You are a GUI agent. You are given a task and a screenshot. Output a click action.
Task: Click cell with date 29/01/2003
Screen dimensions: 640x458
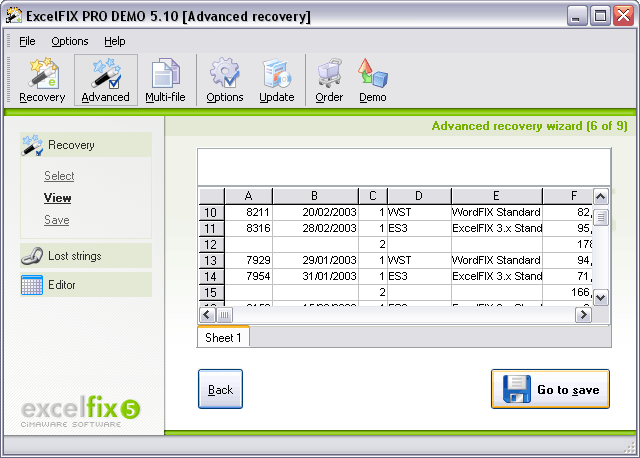click(x=315, y=260)
